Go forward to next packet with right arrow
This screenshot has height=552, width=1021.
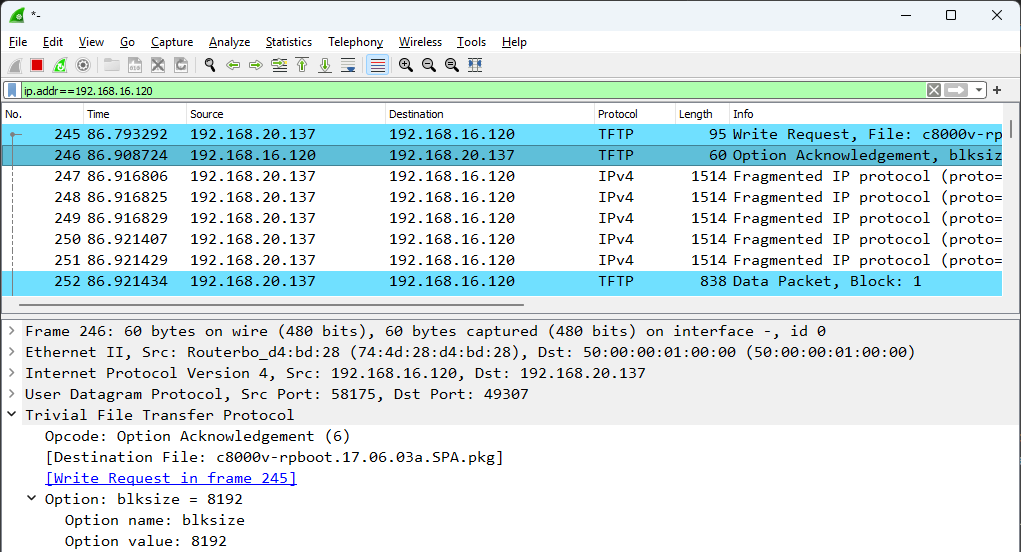point(256,65)
